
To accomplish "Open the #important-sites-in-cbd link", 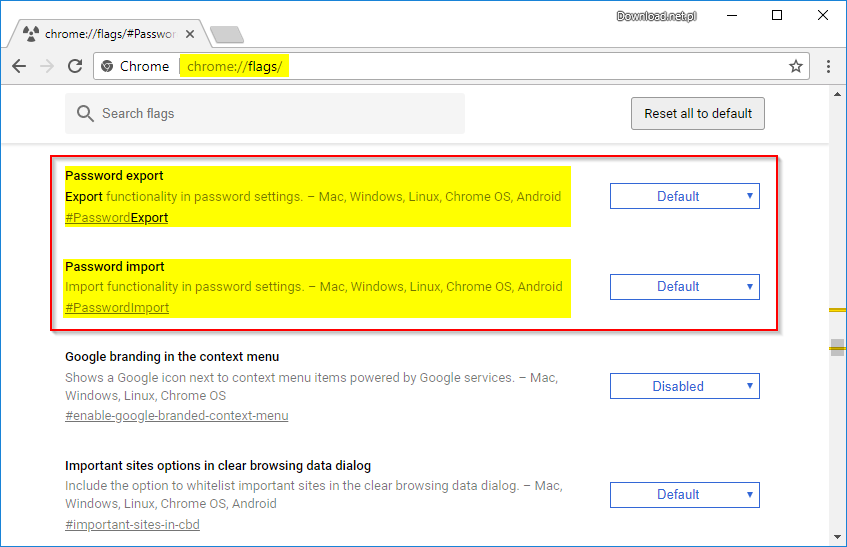I will [132, 525].
